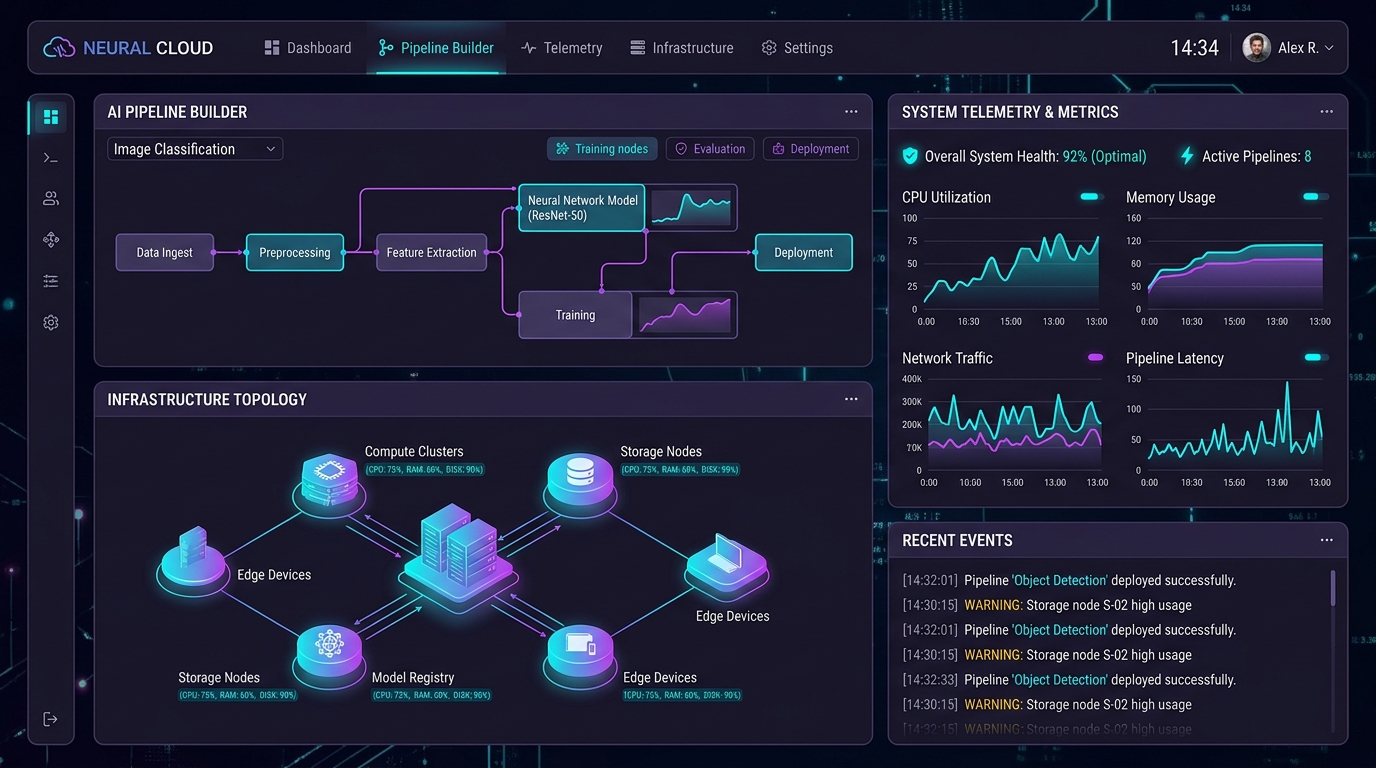
Task: Open Recent Events panel options menu
Action: 1326,540
